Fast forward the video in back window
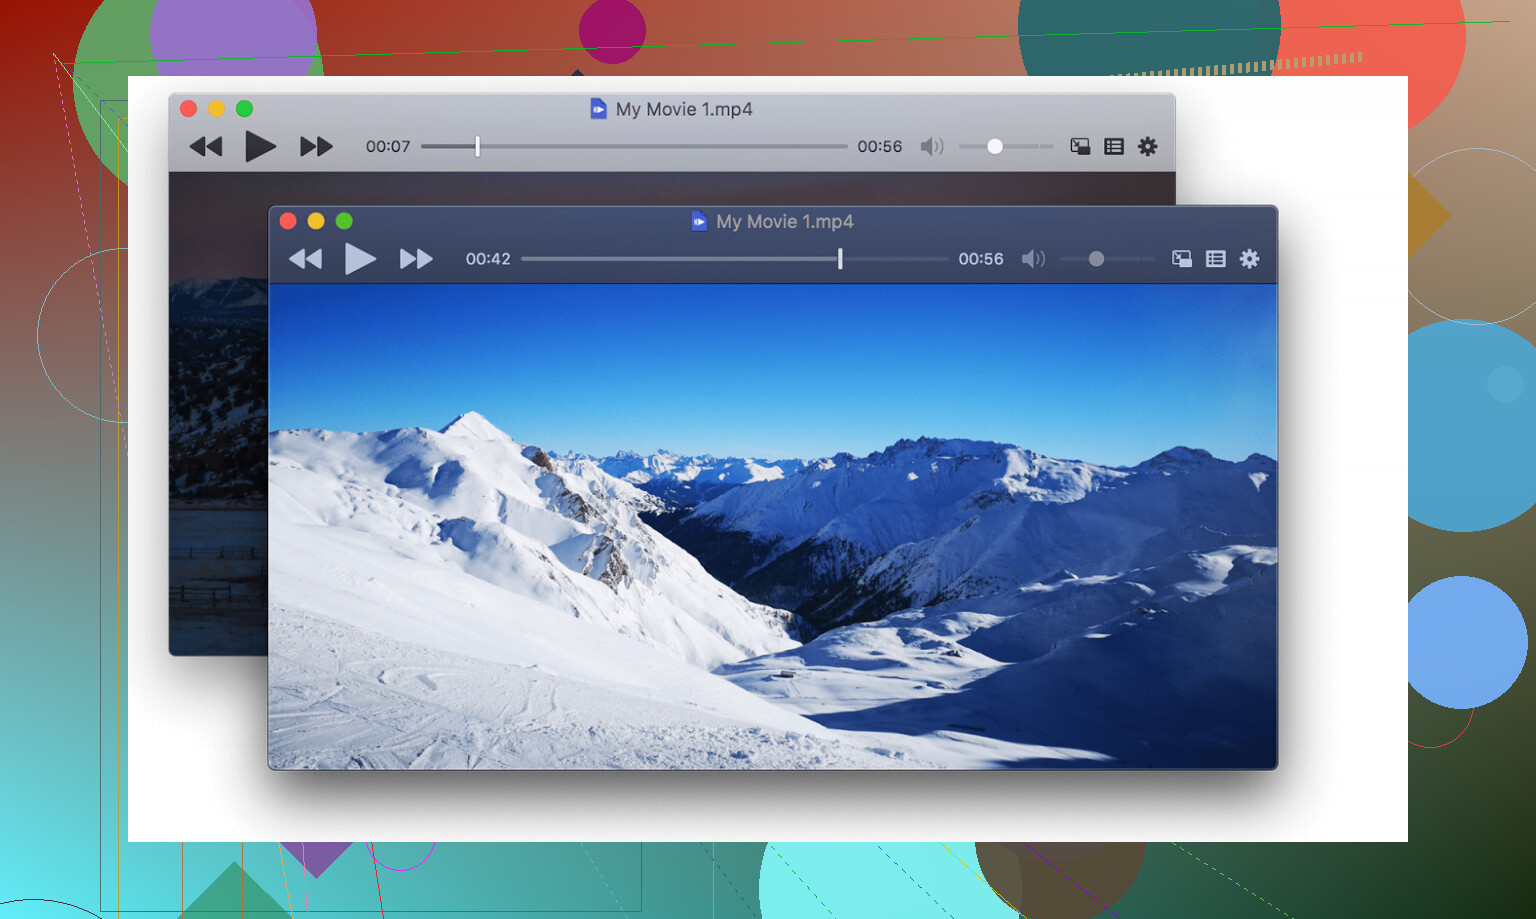This screenshot has width=1536, height=919. tap(316, 147)
